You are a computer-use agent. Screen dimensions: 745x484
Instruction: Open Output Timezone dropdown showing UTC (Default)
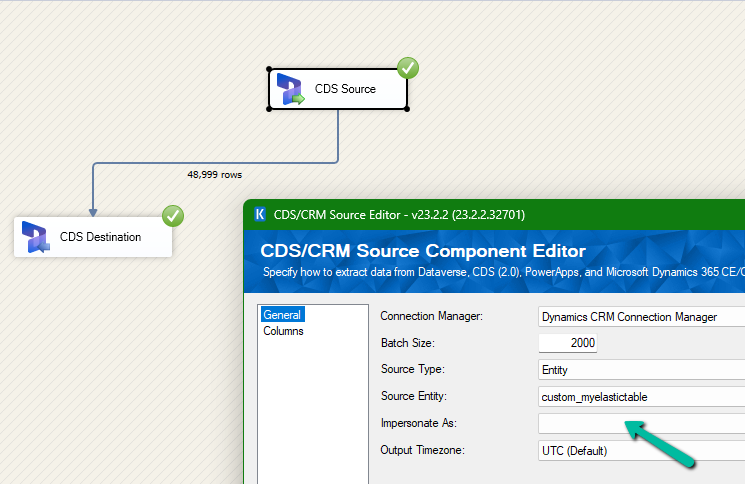point(641,451)
